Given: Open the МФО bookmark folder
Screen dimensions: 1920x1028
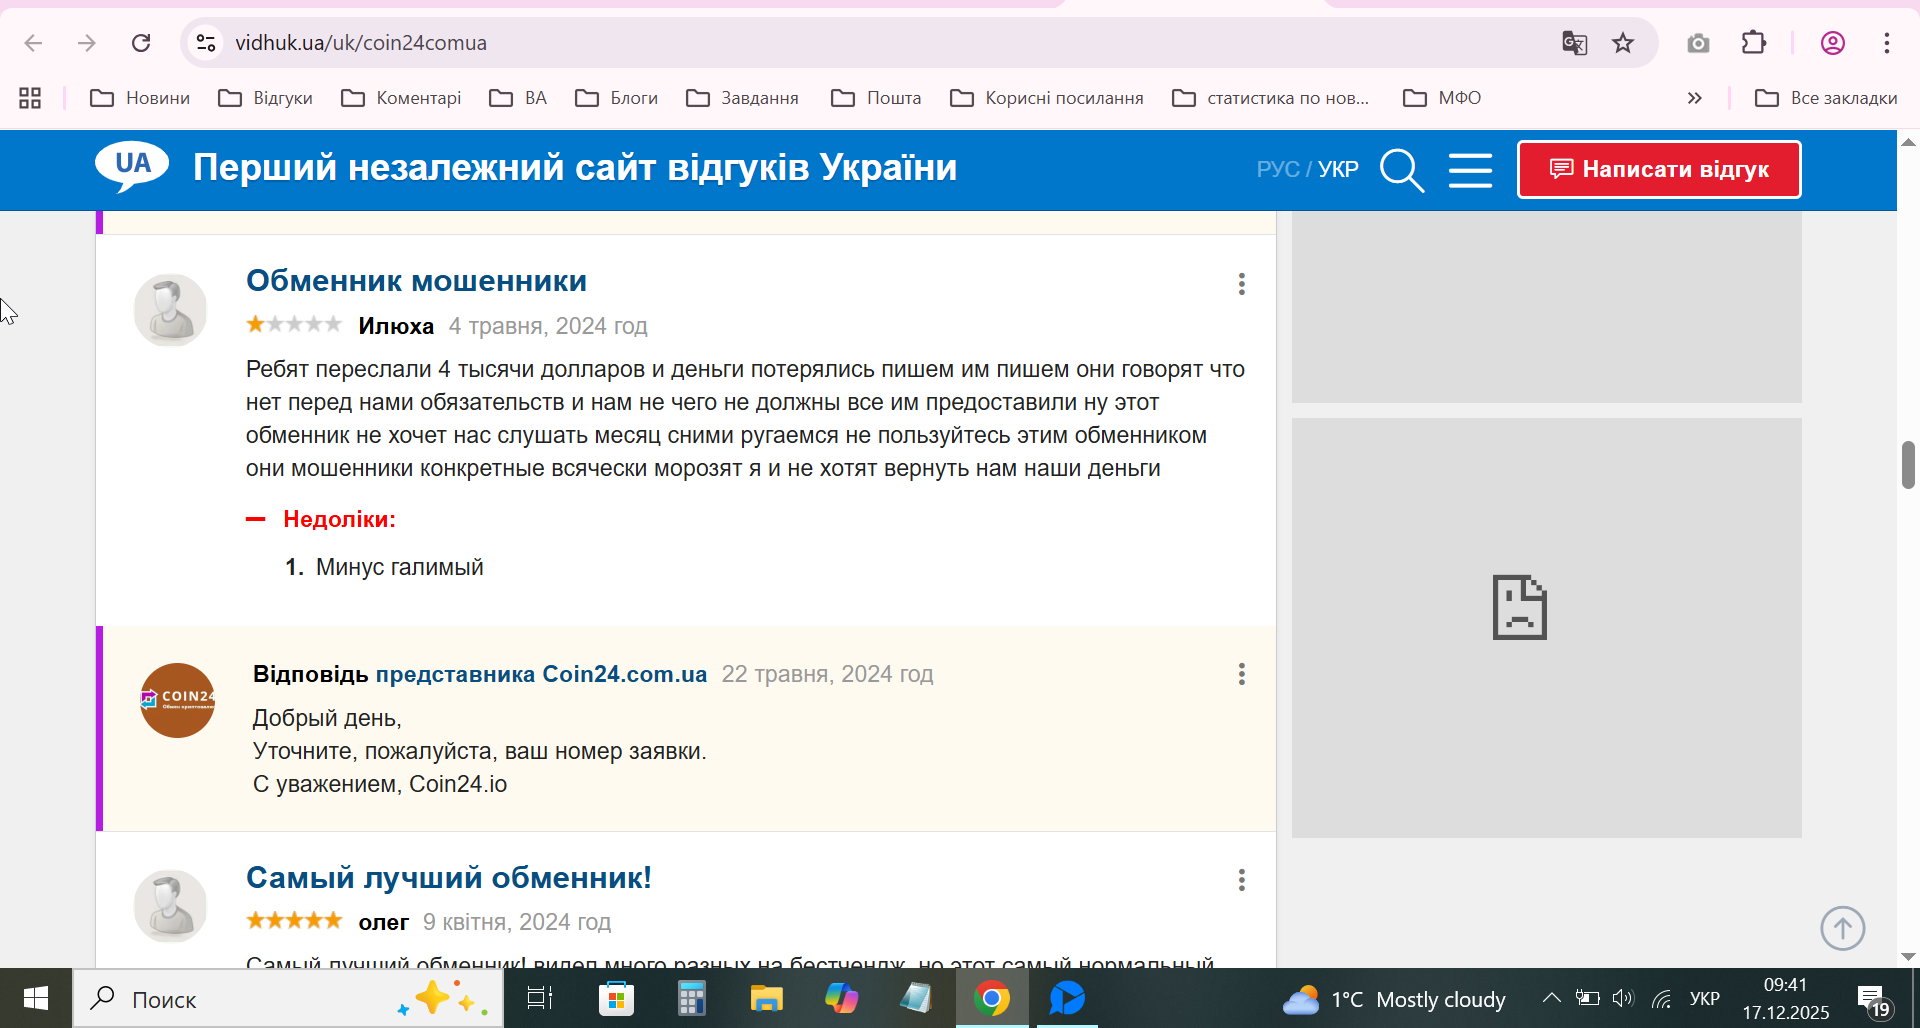Looking at the screenshot, I should pos(1442,98).
